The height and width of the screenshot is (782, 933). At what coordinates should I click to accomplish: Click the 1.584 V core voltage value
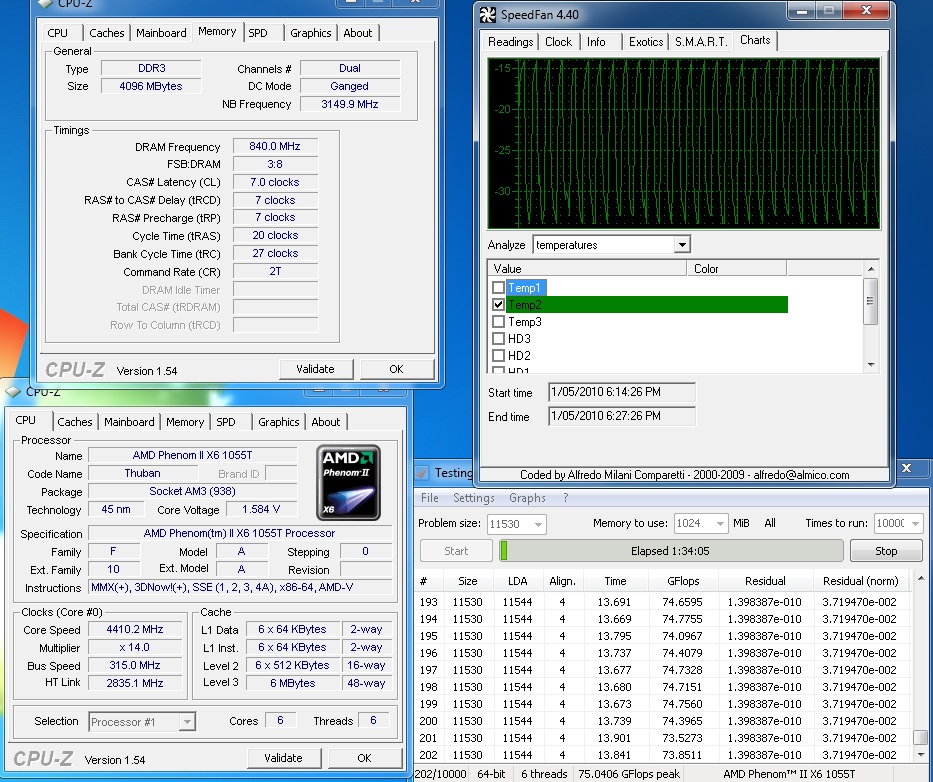(261, 509)
